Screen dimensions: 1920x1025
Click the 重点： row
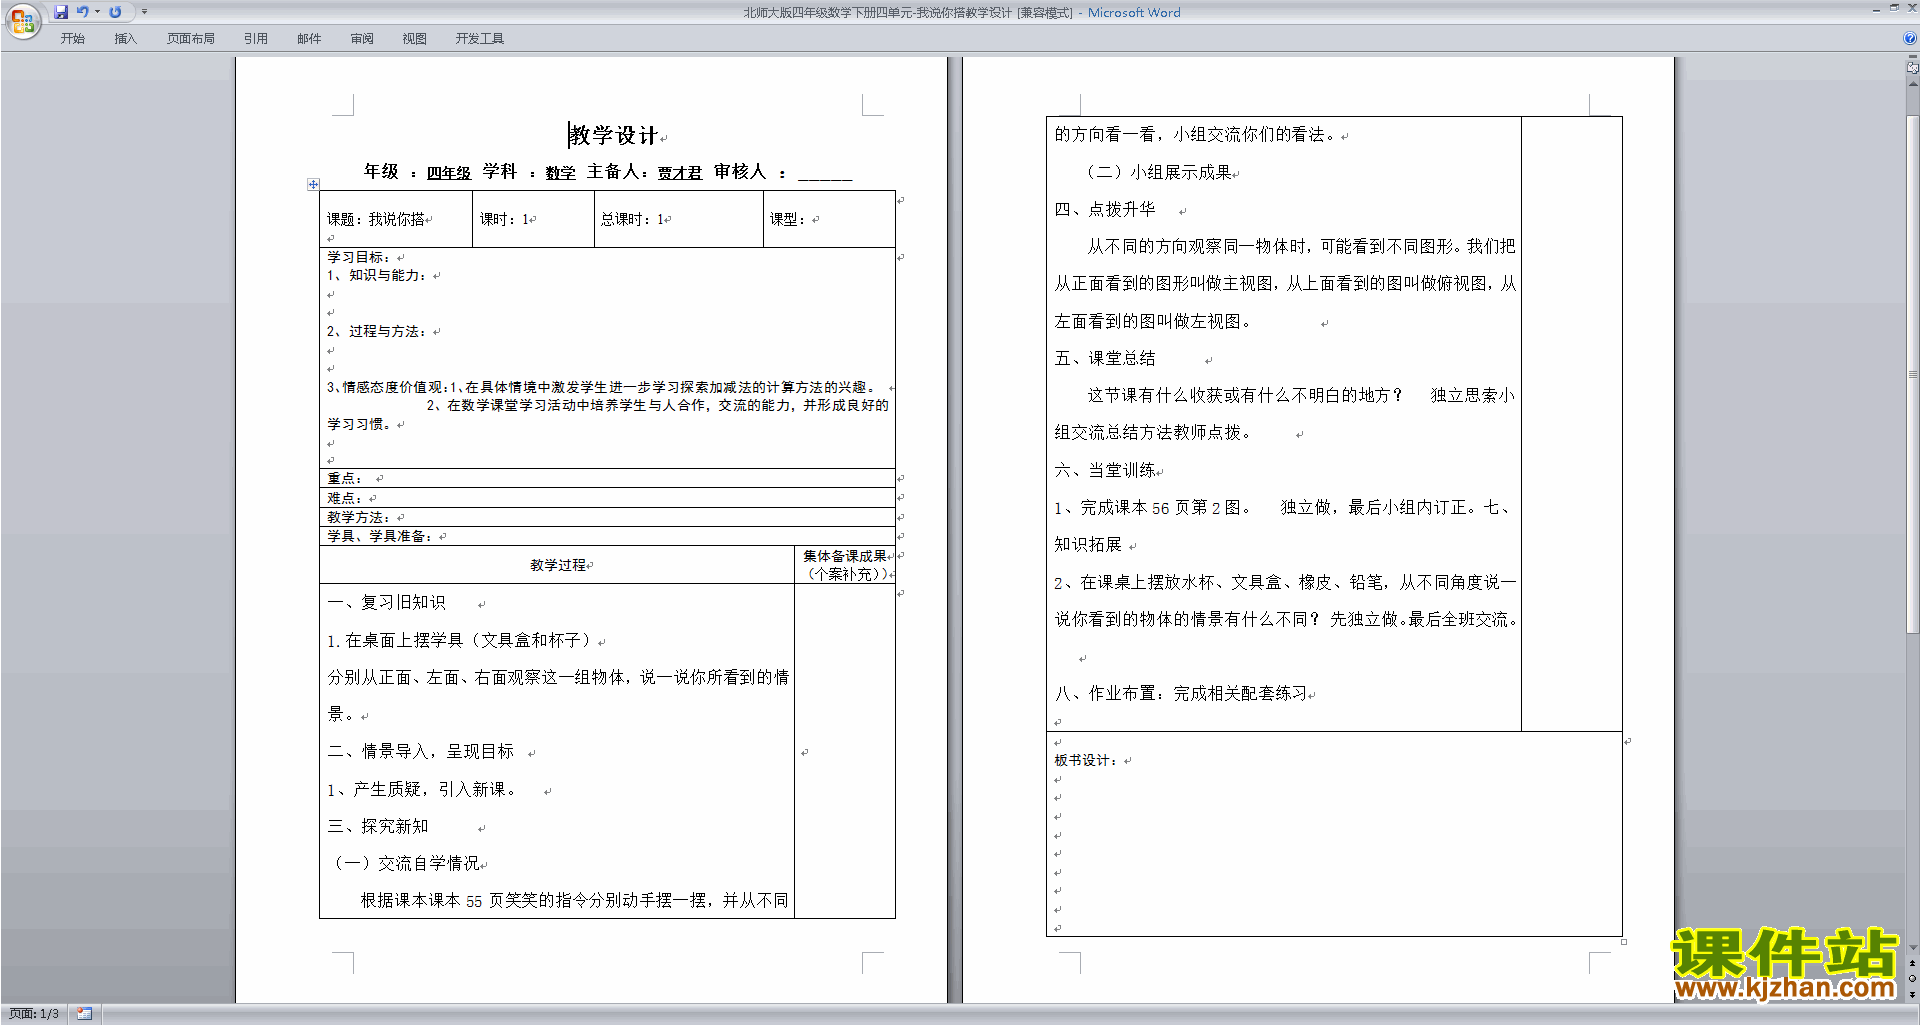tap(607, 478)
